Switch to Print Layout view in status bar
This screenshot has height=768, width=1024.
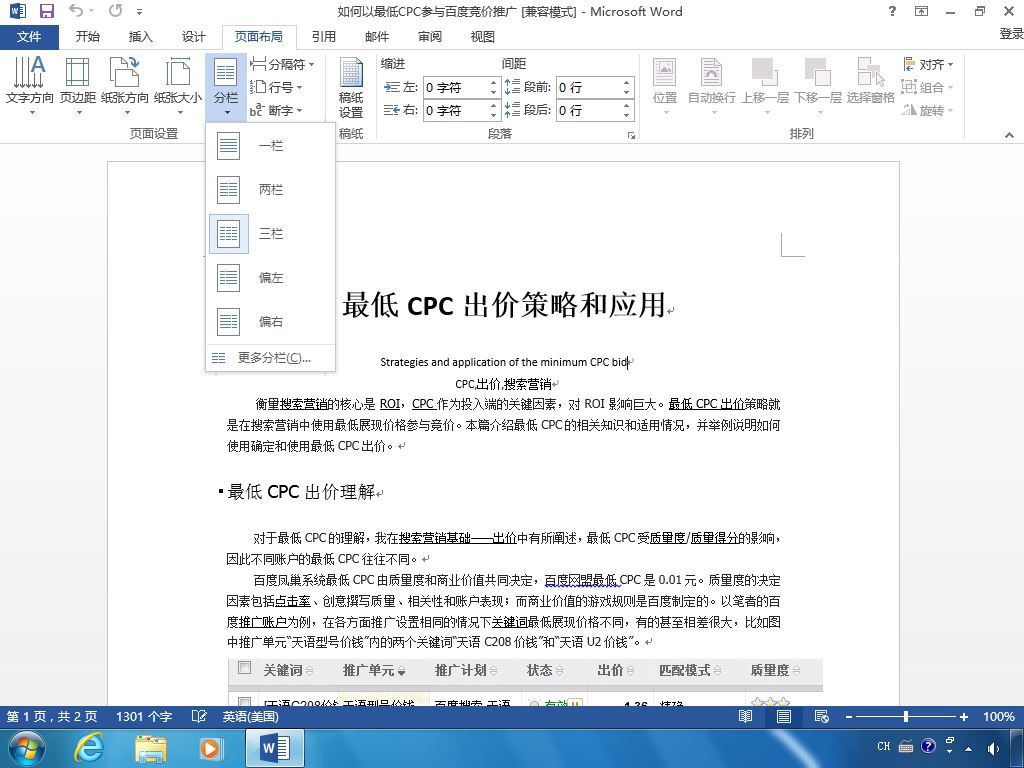784,716
